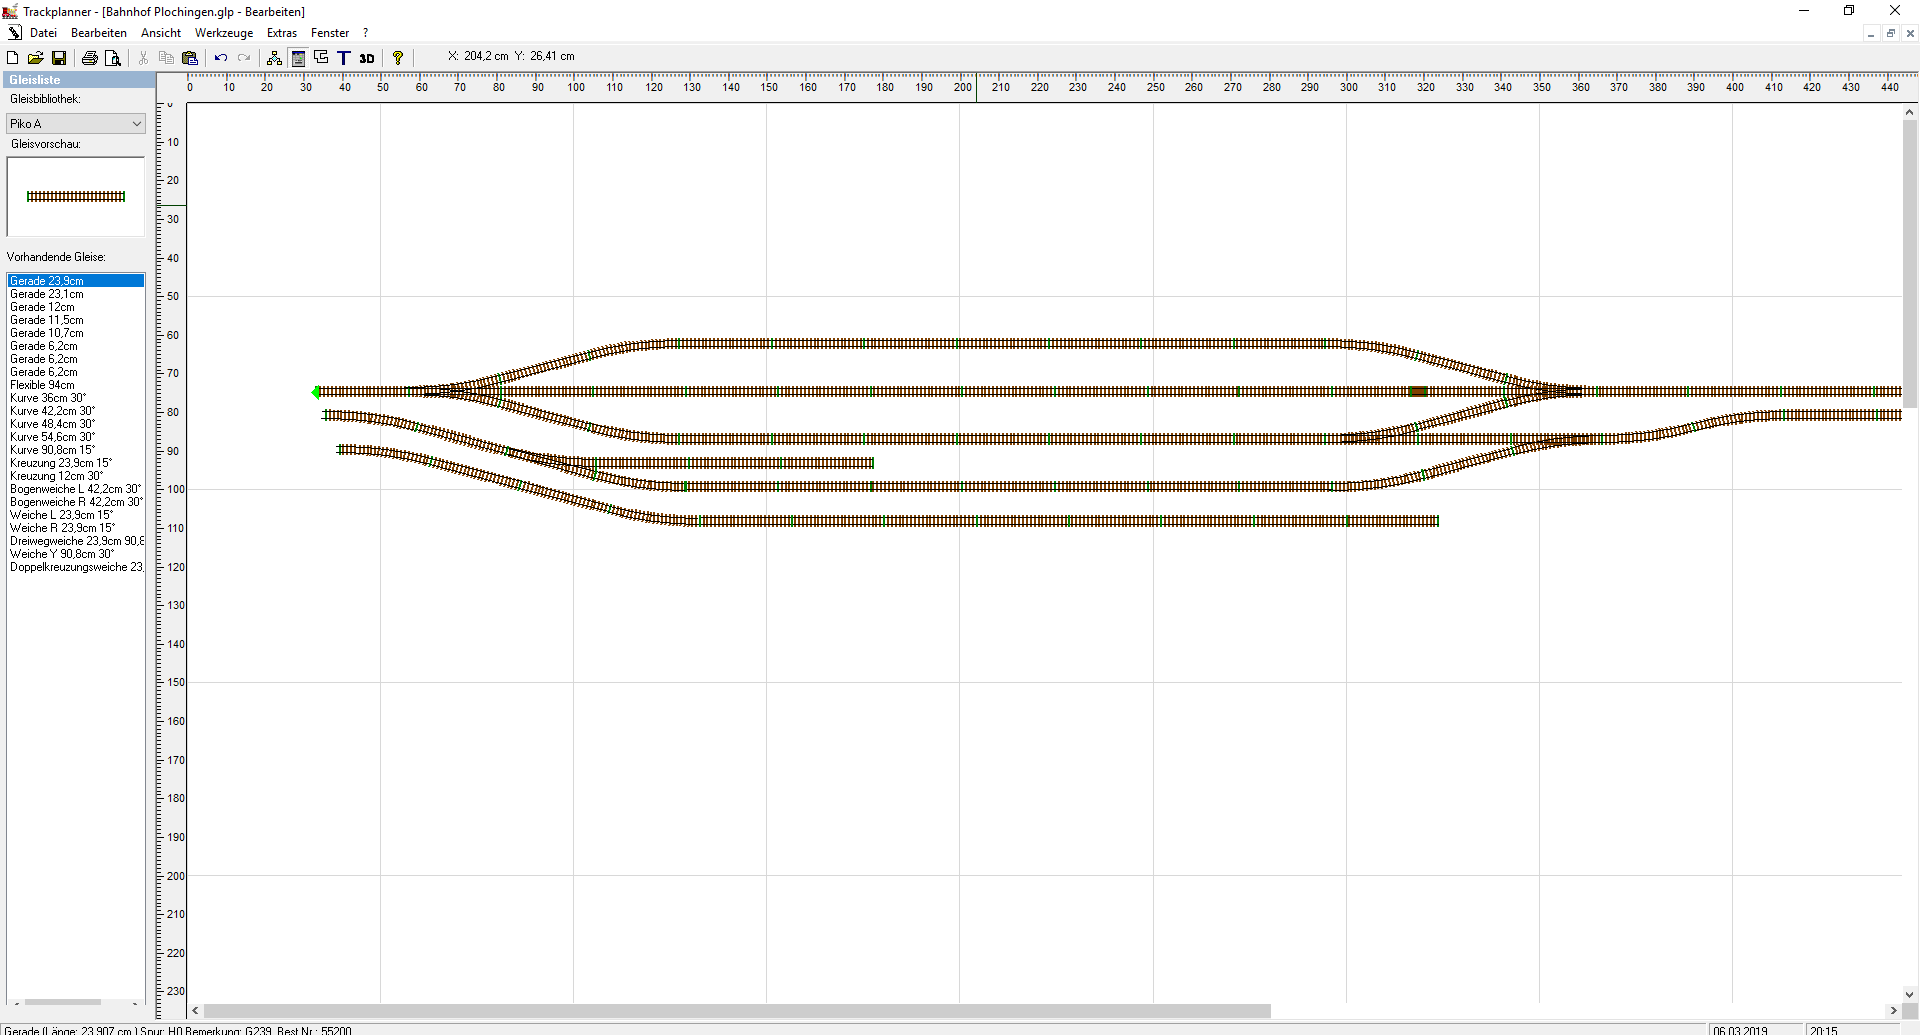The image size is (1920, 1035).
Task: Undo the last action
Action: click(x=221, y=58)
